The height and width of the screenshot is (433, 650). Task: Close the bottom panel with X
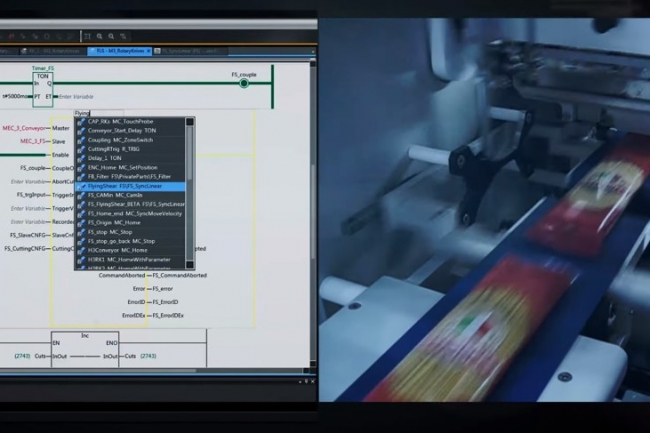pyautogui.click(x=313, y=381)
